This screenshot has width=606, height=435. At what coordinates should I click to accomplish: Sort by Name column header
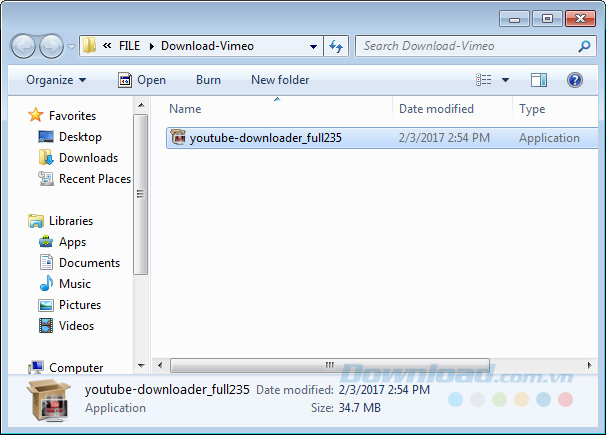point(185,109)
